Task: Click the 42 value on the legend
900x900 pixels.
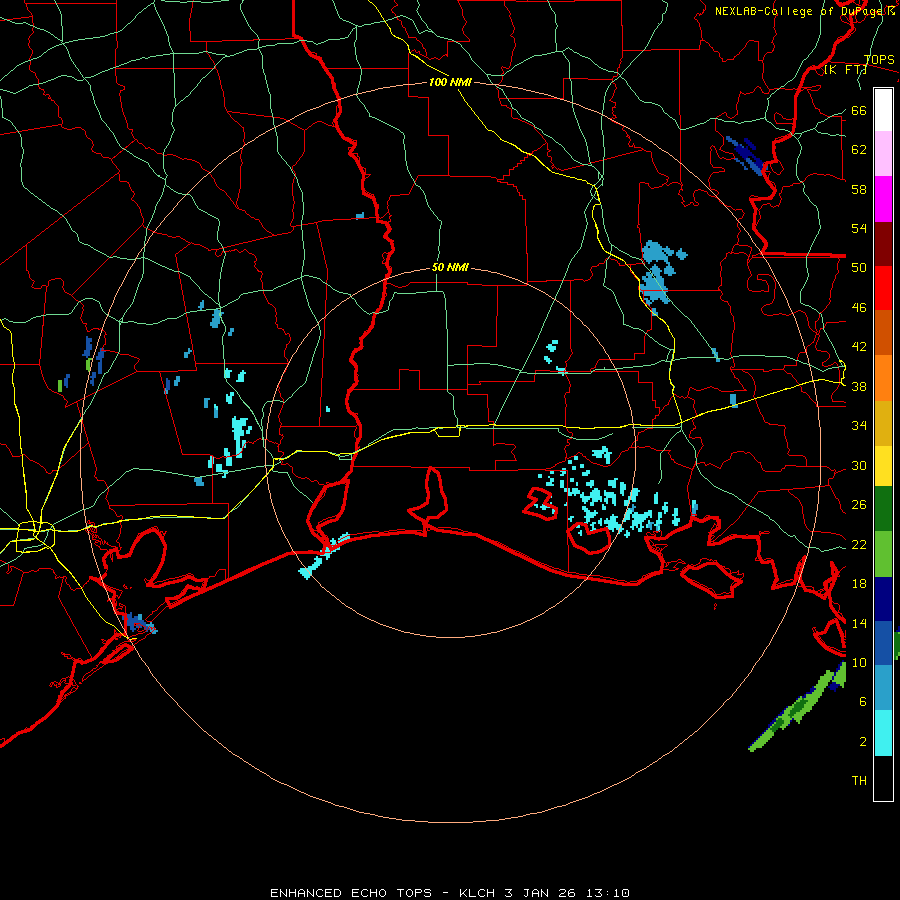Action: 859,346
